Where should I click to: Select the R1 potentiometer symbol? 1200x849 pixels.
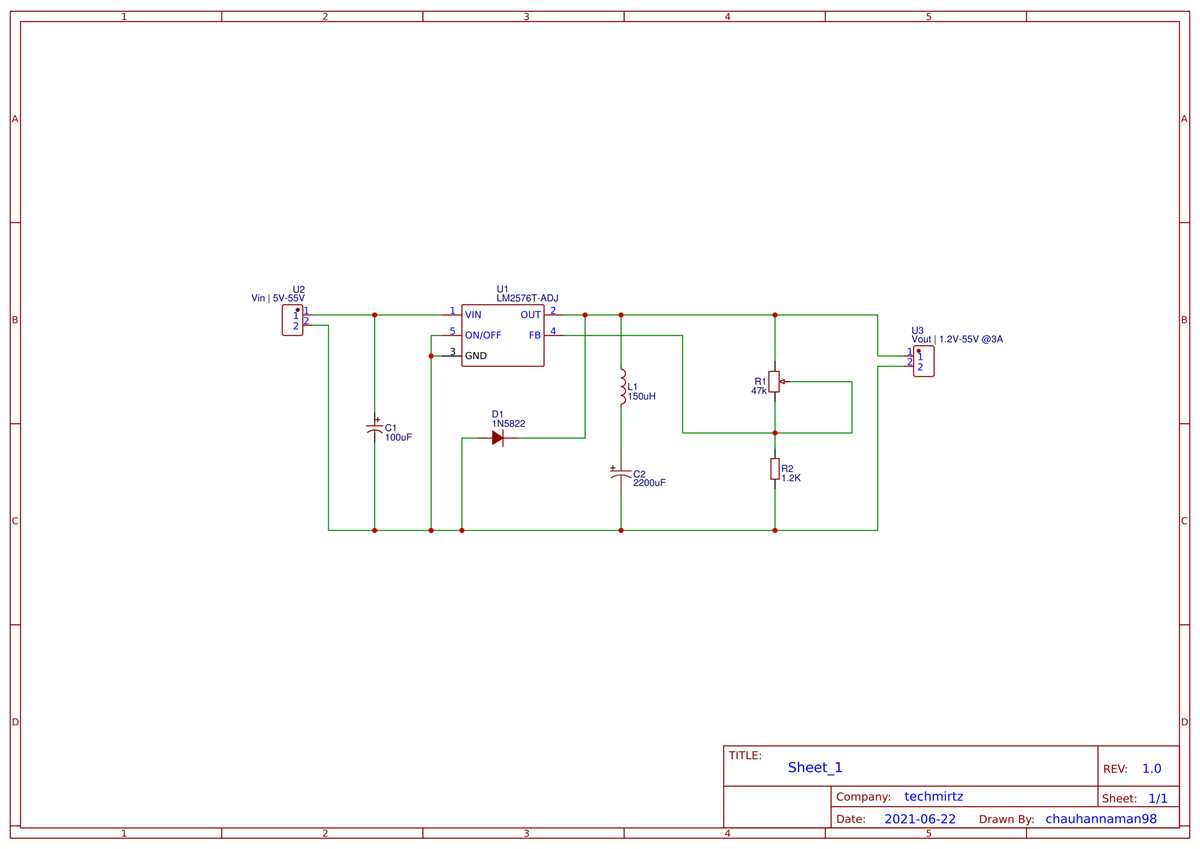click(775, 382)
